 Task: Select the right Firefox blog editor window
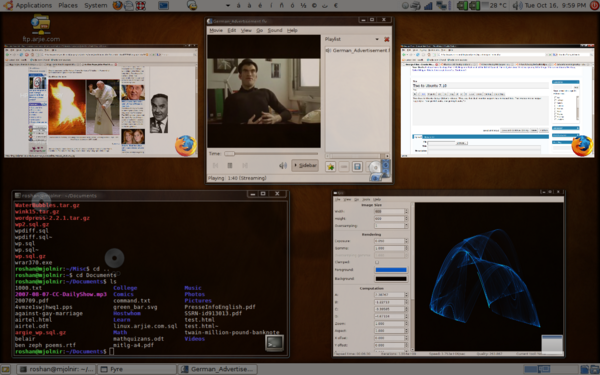(x=497, y=101)
